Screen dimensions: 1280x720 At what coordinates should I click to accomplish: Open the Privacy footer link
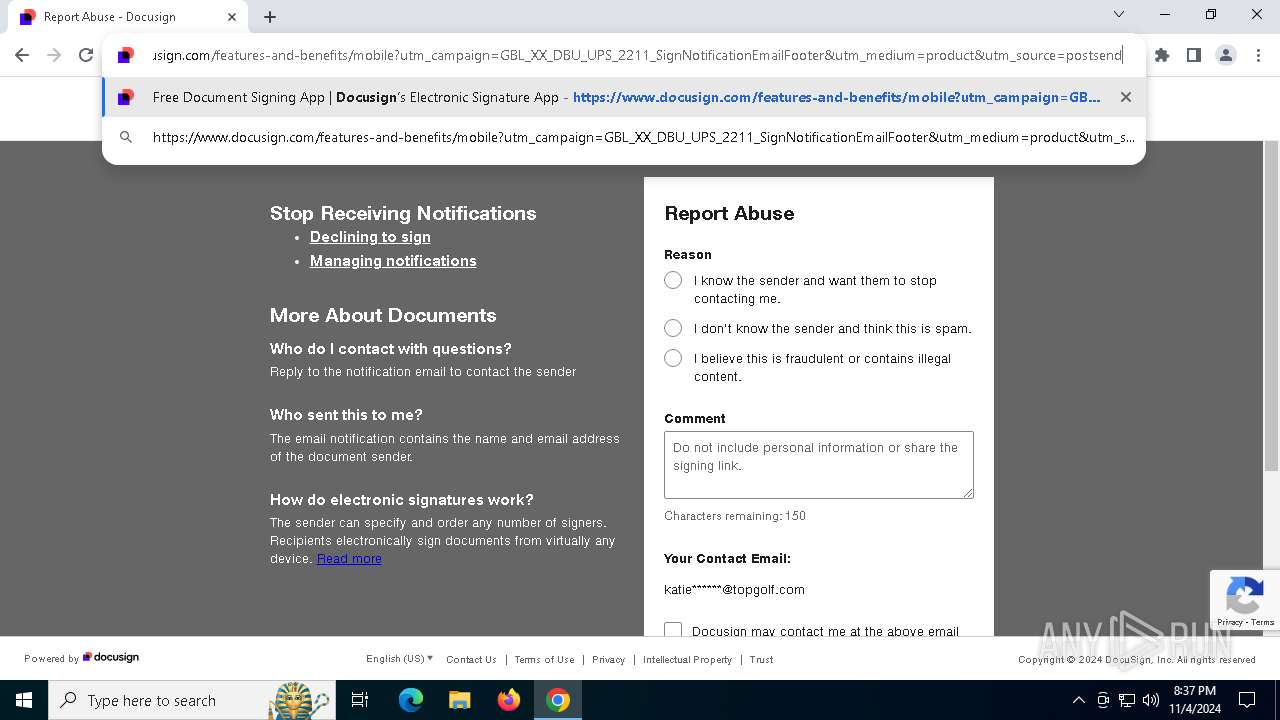click(x=608, y=660)
